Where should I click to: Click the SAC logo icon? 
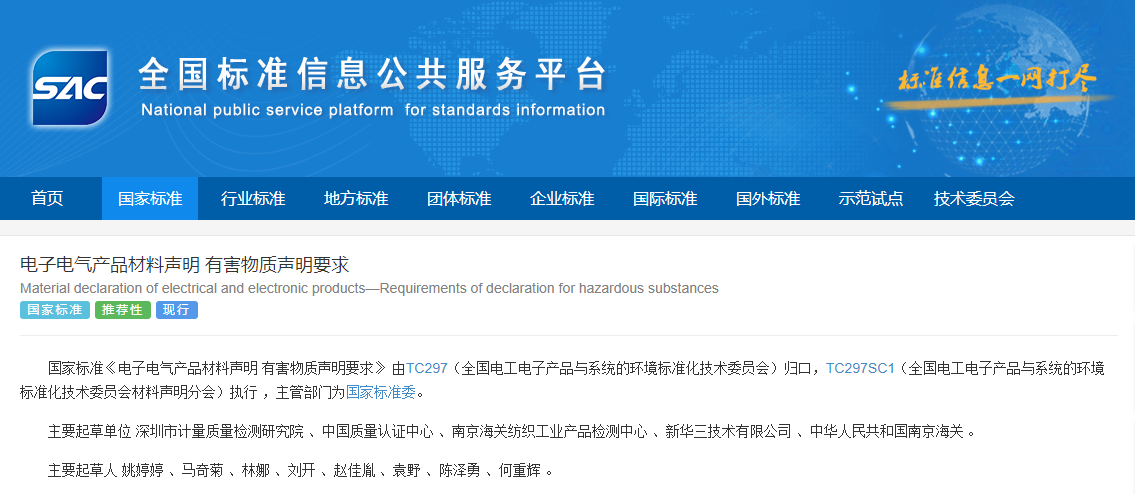pyautogui.click(x=69, y=88)
